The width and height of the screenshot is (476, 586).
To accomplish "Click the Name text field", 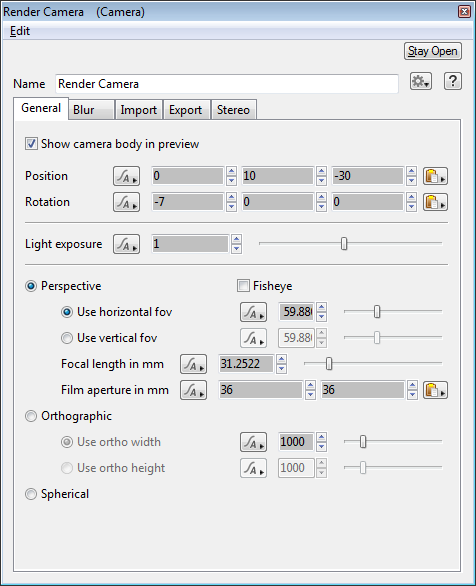I will coord(227,84).
